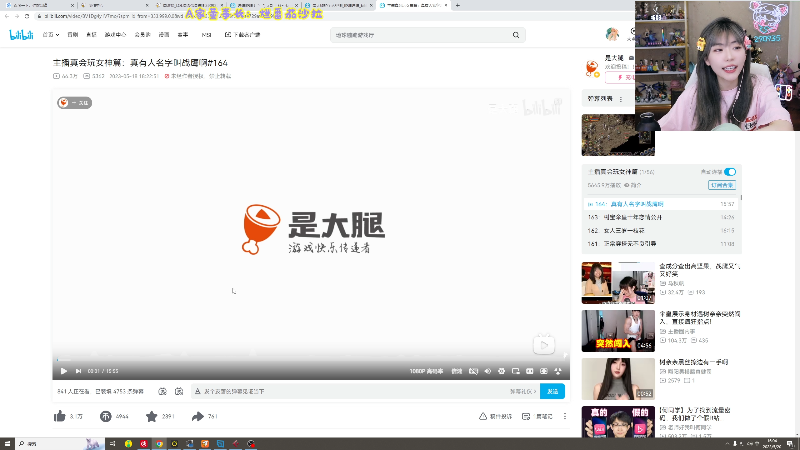The width and height of the screenshot is (800, 450).
Task: Click the playlist scrollbar
Action: 741,197
